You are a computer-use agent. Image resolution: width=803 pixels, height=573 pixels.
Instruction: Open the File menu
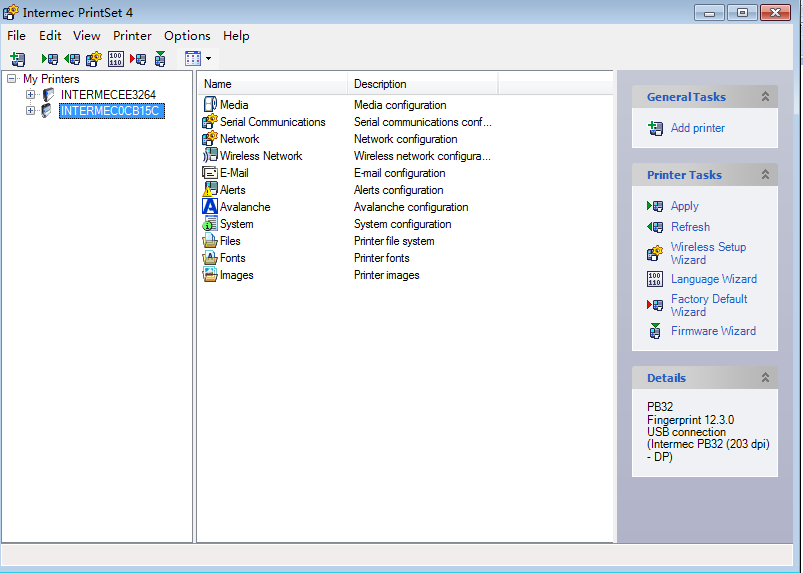16,36
